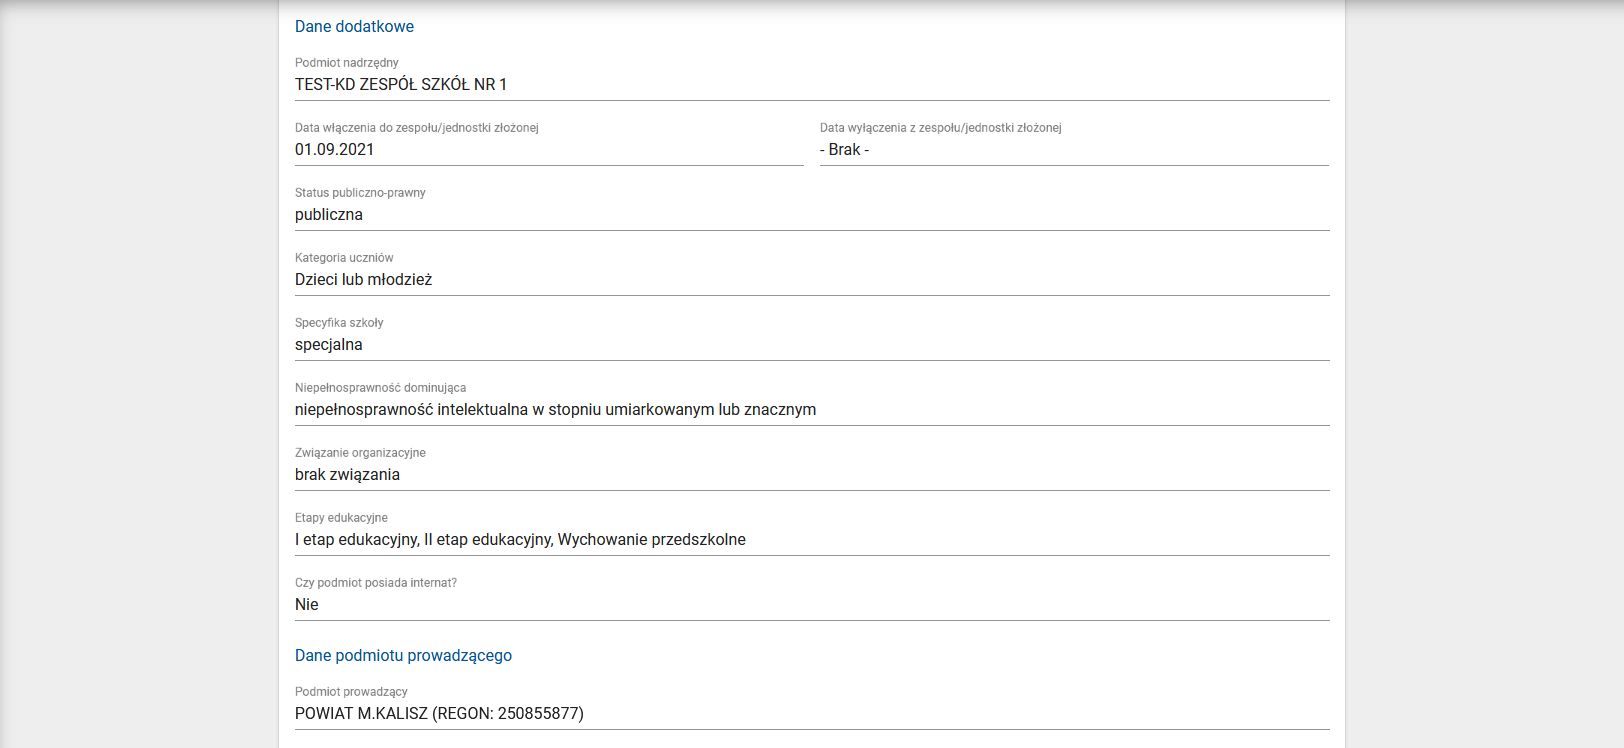Screen dimensions: 1624x748
Task: Click the 'niepełnosprawność intelektualna' value field
Action: [555, 410]
